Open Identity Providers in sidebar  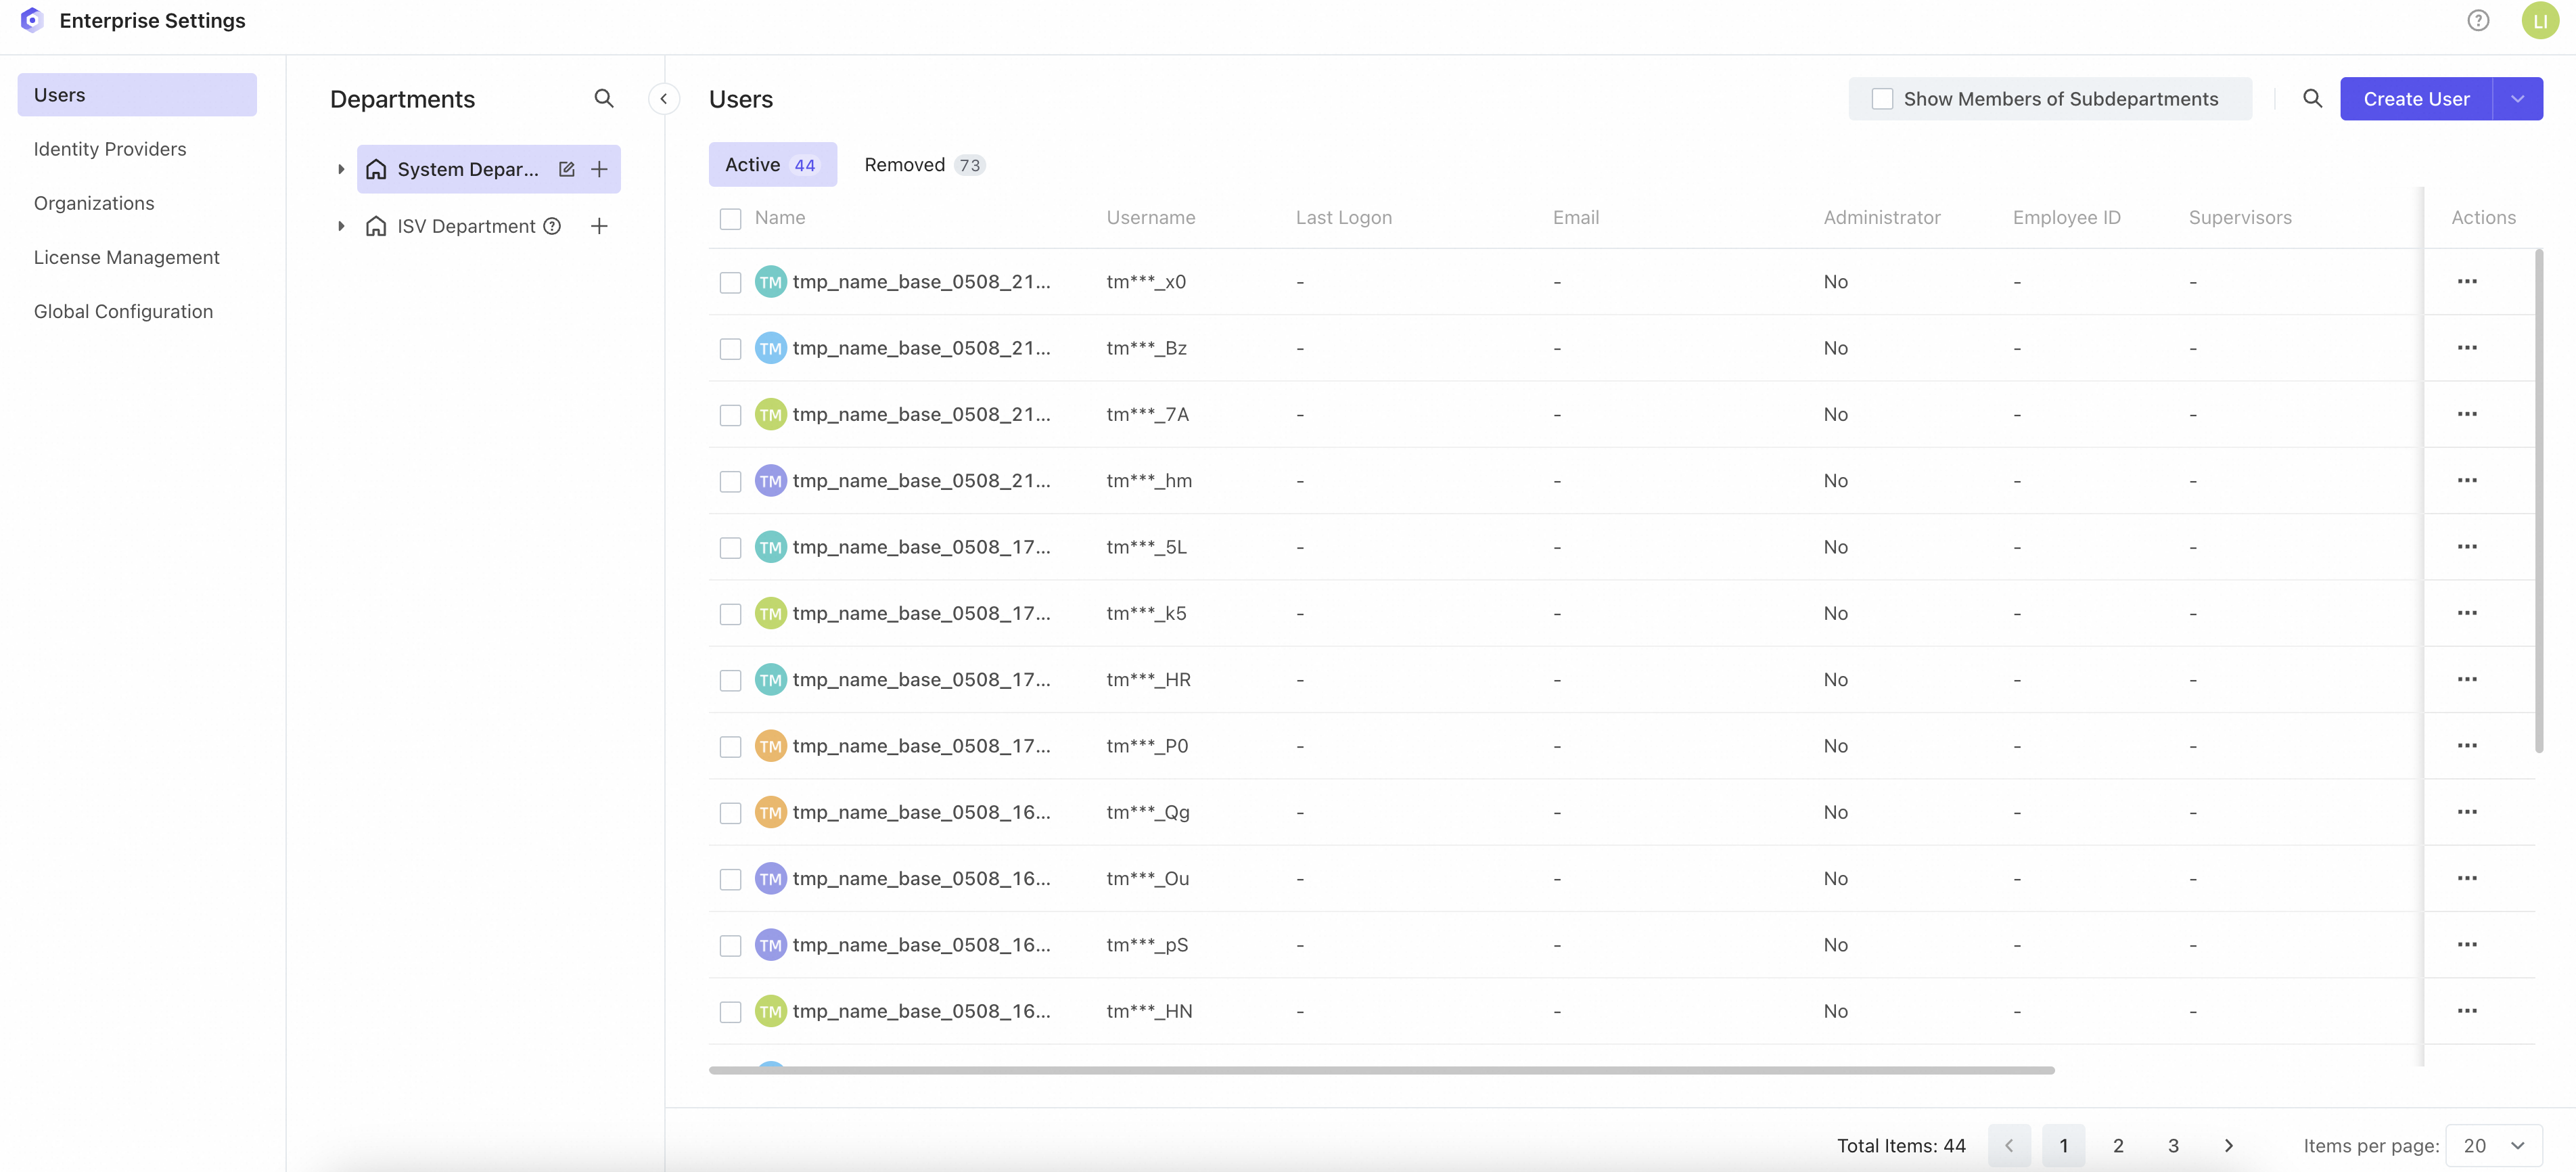pyautogui.click(x=110, y=149)
